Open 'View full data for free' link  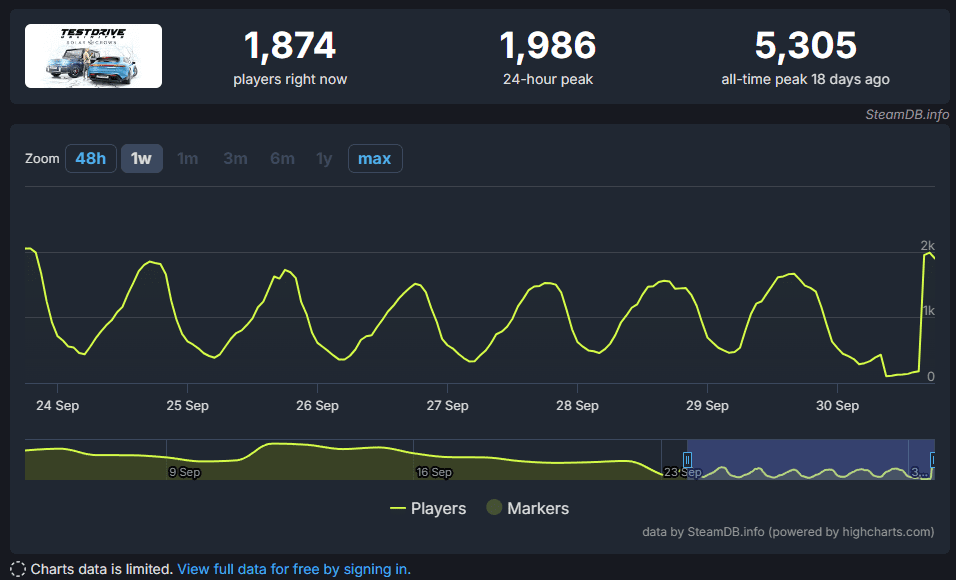click(294, 569)
